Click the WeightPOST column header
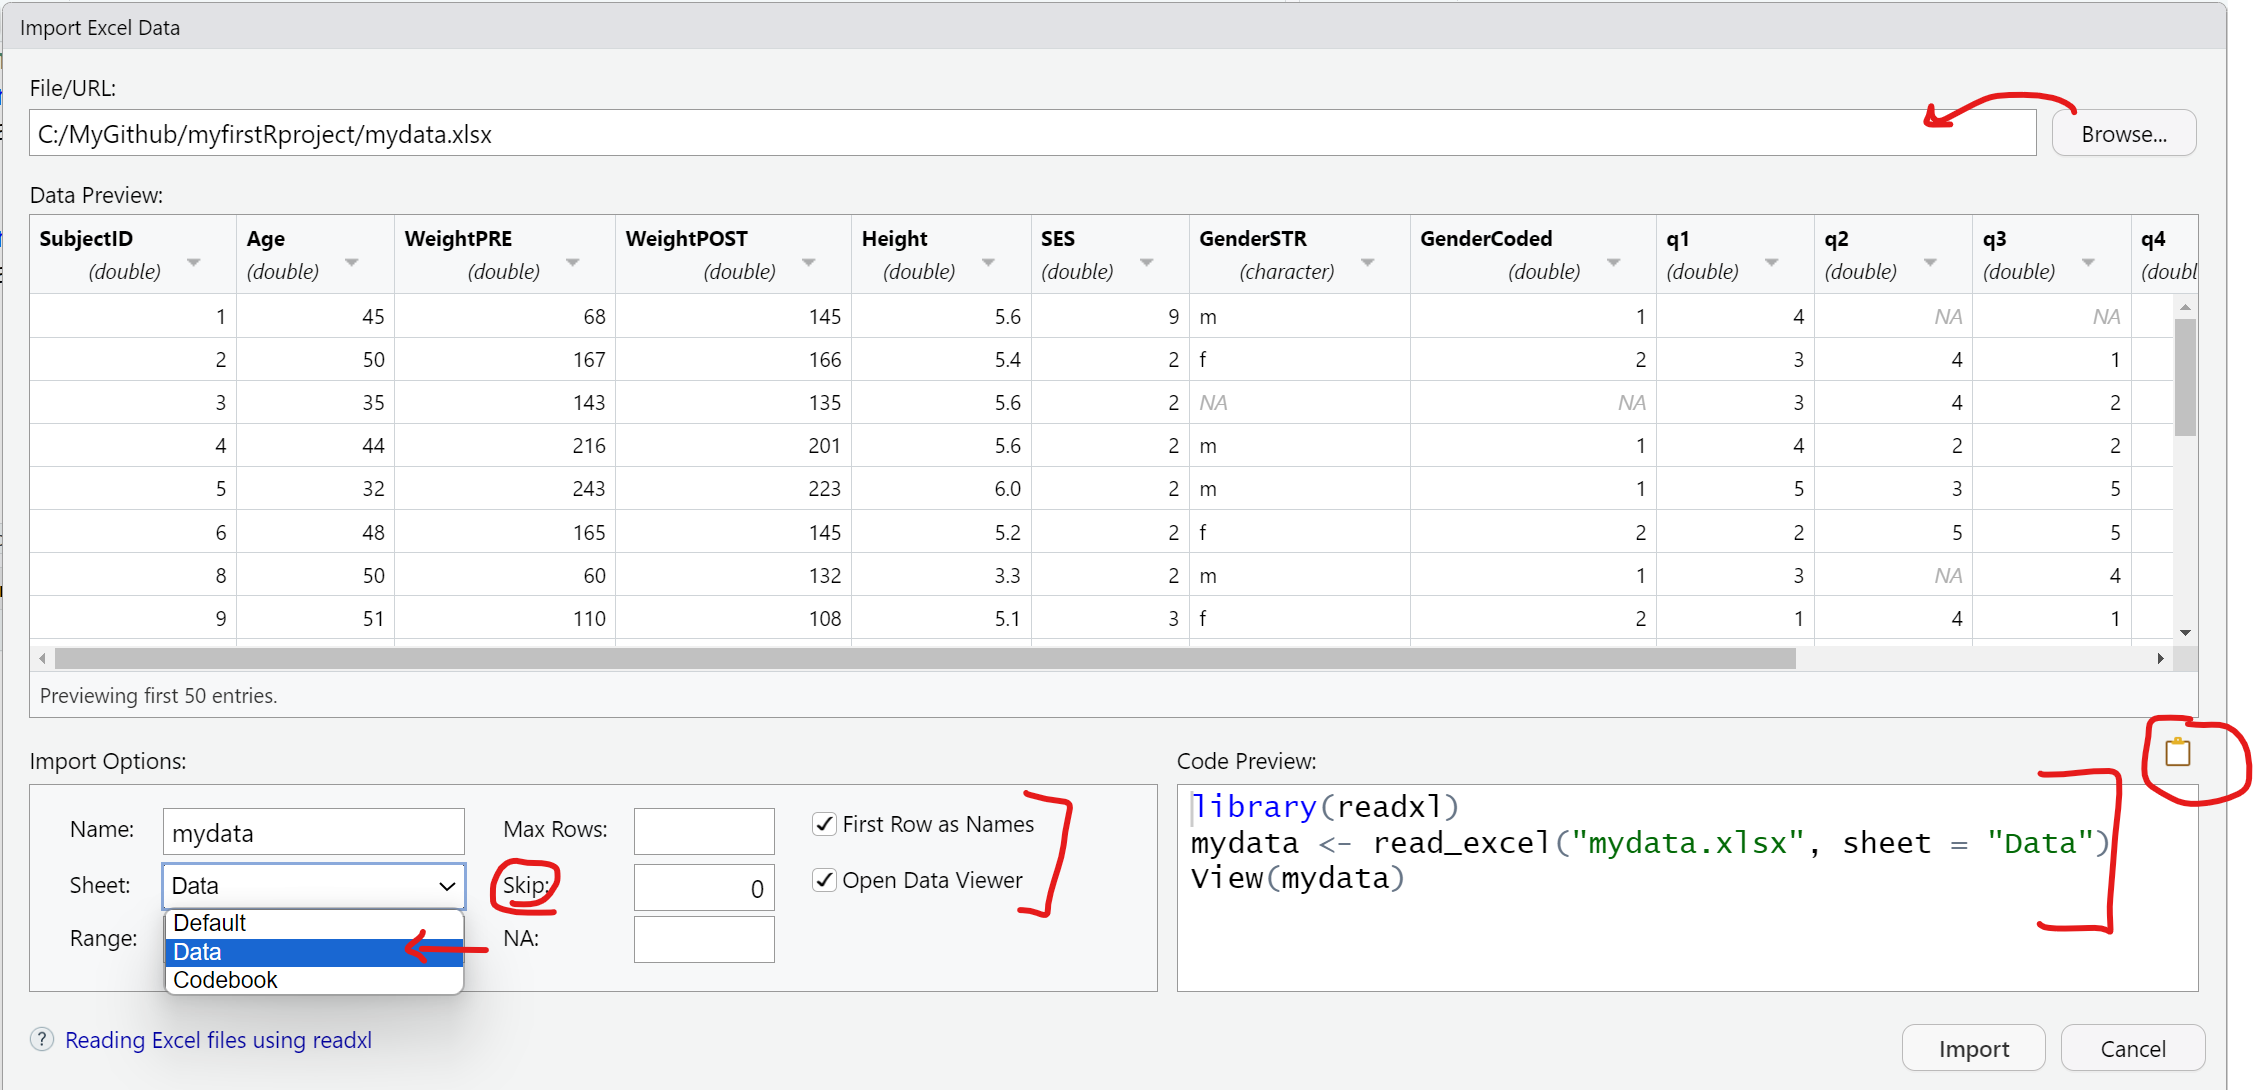This screenshot has width=2253, height=1090. (x=733, y=254)
